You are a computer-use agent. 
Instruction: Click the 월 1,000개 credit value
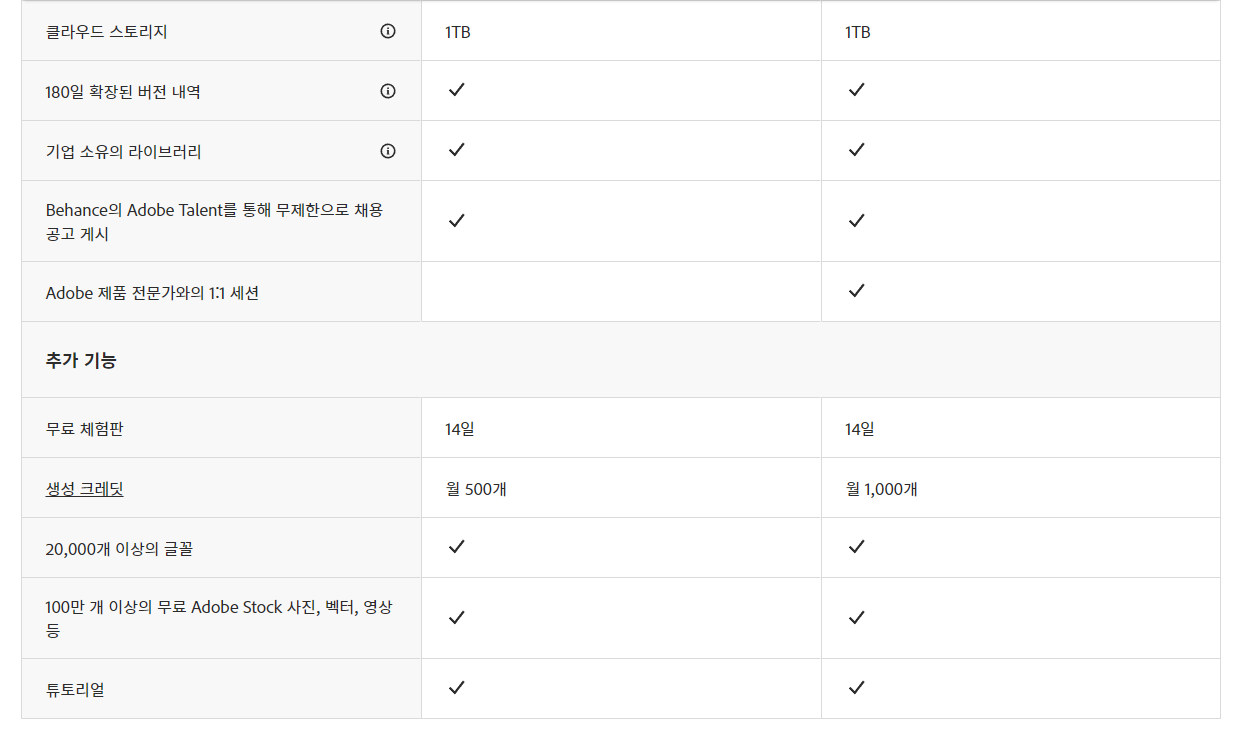tap(879, 487)
